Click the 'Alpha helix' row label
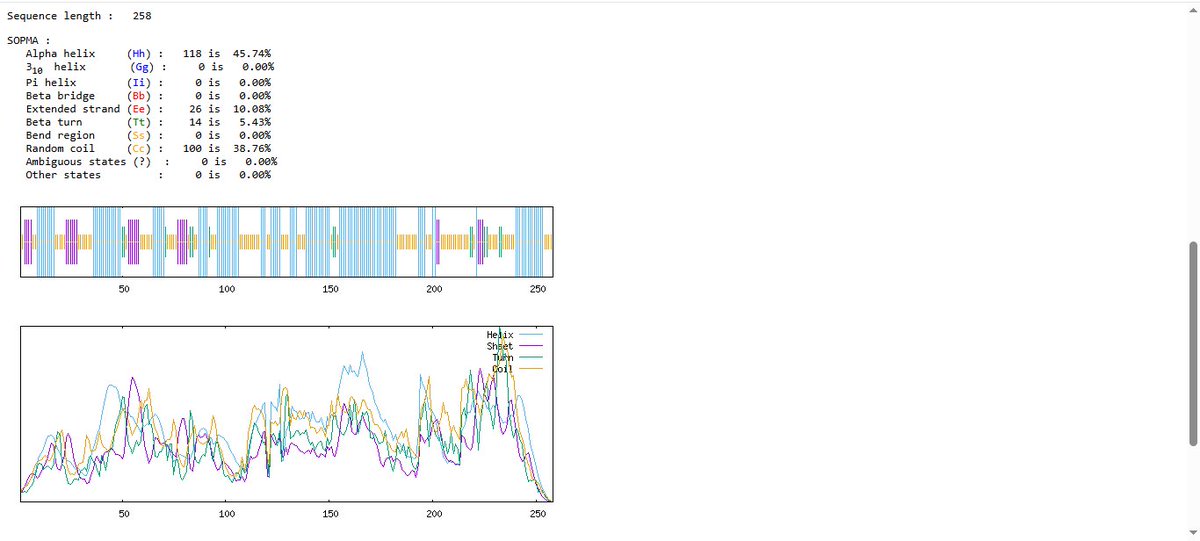 (x=60, y=55)
